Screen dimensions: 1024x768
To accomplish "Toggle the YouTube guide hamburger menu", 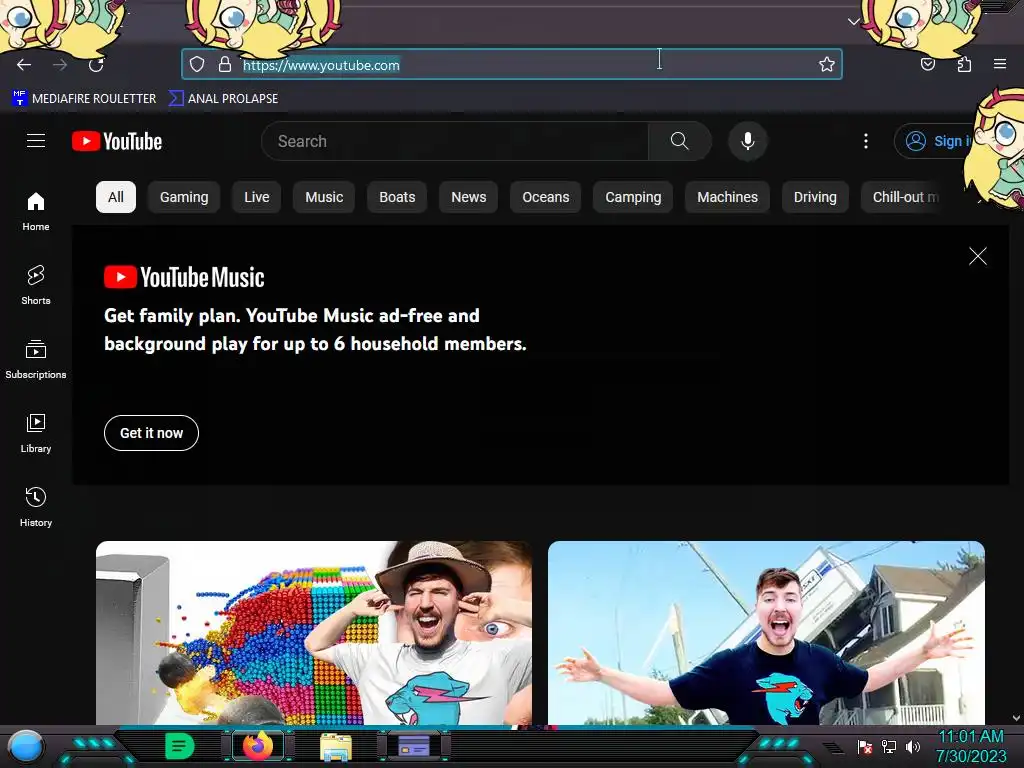I will 36,141.
